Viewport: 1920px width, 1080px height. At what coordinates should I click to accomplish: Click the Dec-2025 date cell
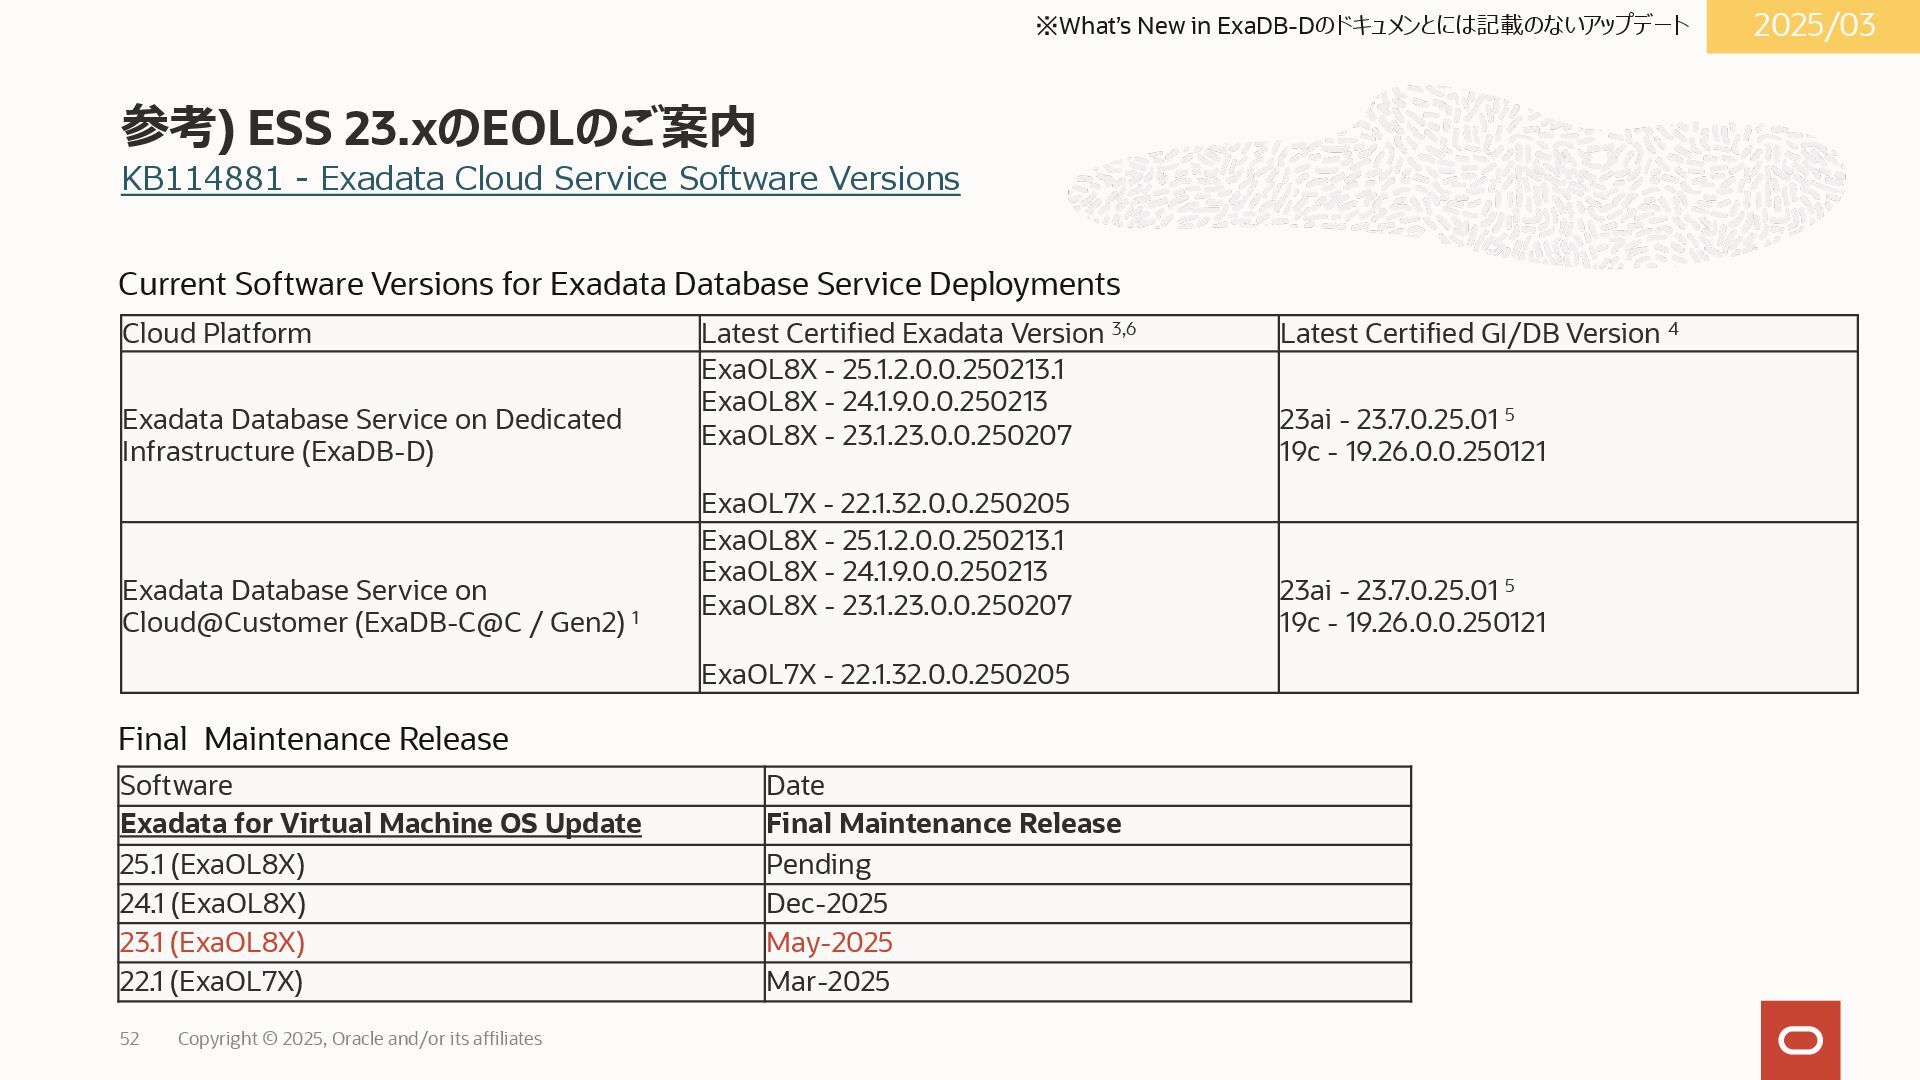pos(826,903)
